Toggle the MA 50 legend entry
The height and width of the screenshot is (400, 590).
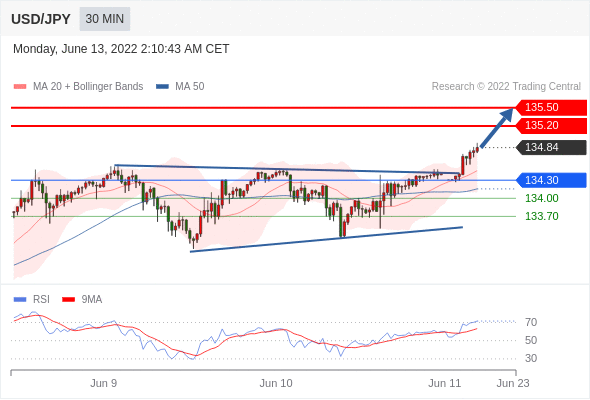(x=180, y=87)
